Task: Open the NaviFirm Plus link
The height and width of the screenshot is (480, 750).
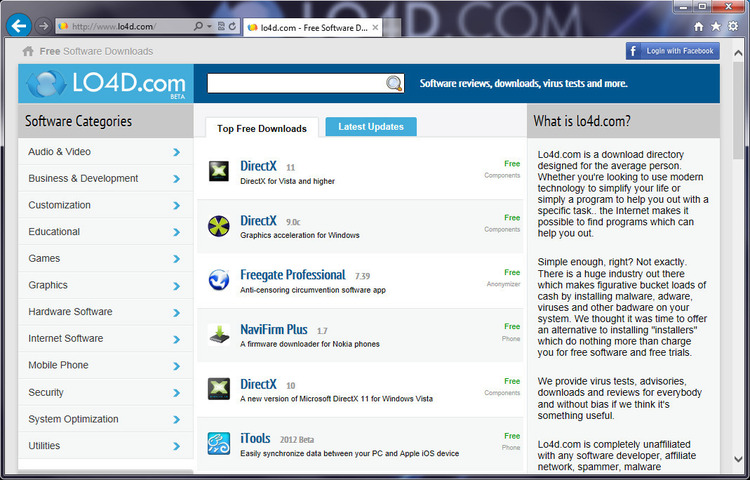Action: 274,329
